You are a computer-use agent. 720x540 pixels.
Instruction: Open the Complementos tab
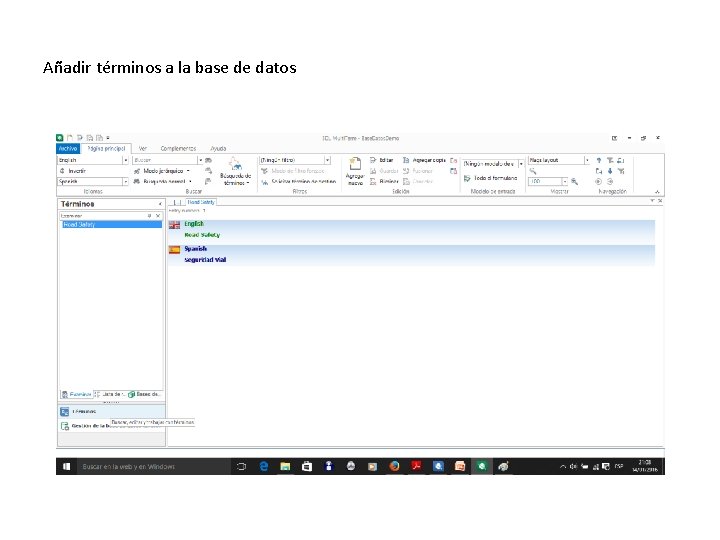pos(178,148)
